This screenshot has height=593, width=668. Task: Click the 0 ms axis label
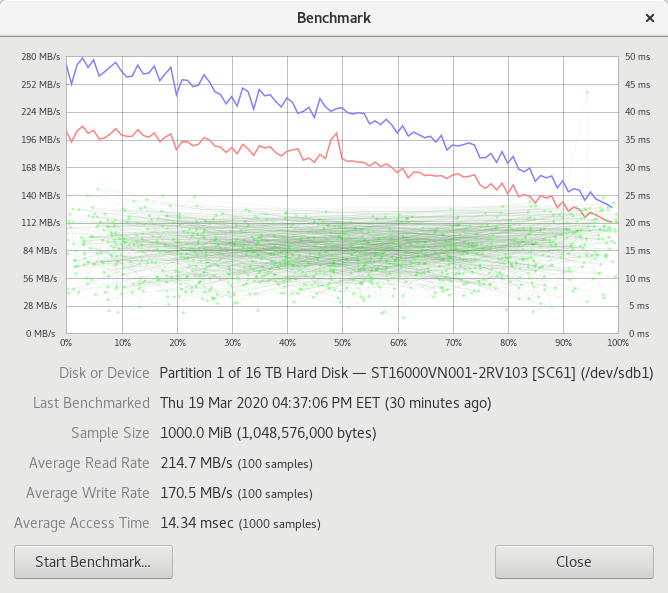[639, 334]
